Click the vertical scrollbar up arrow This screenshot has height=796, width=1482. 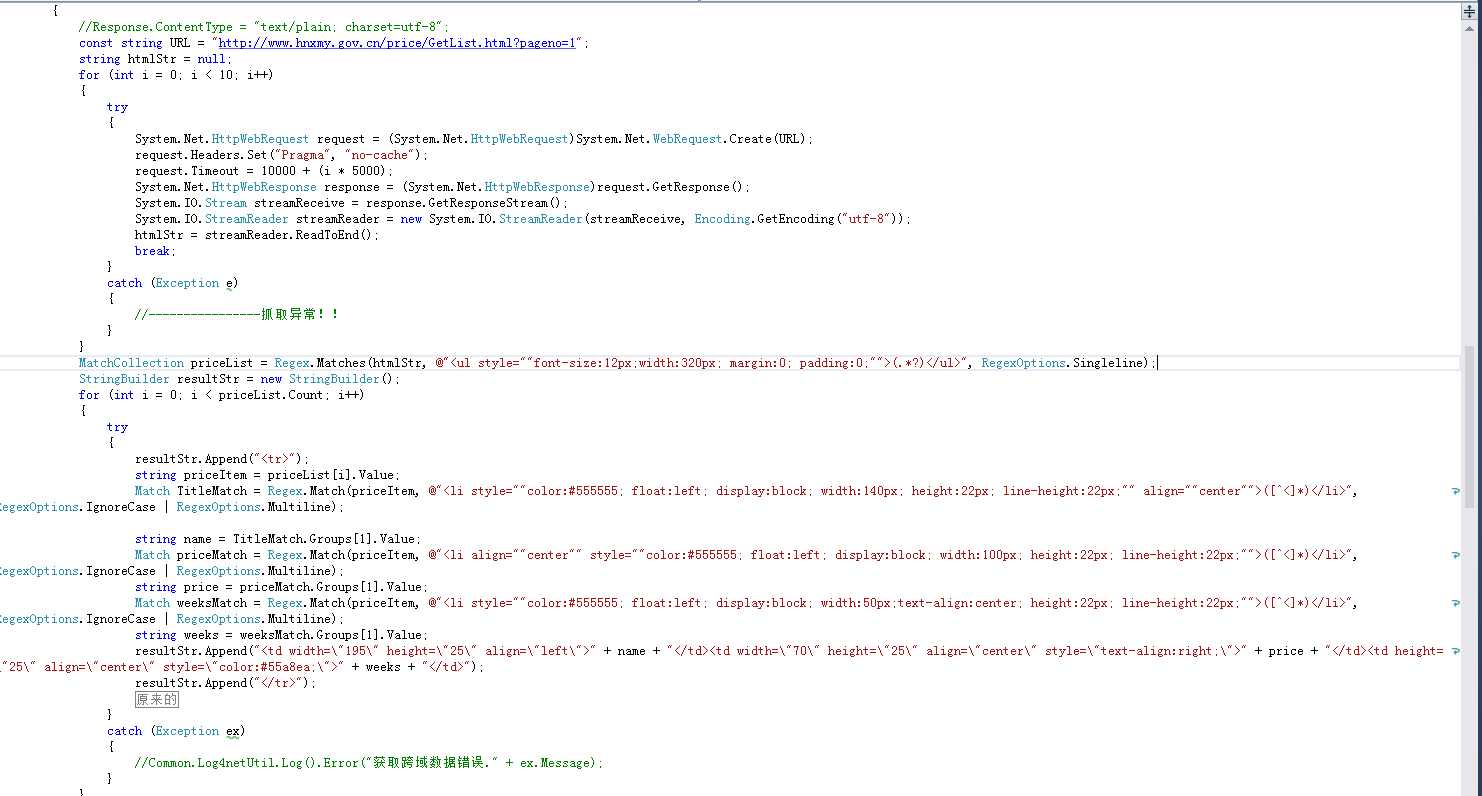tap(1469, 29)
